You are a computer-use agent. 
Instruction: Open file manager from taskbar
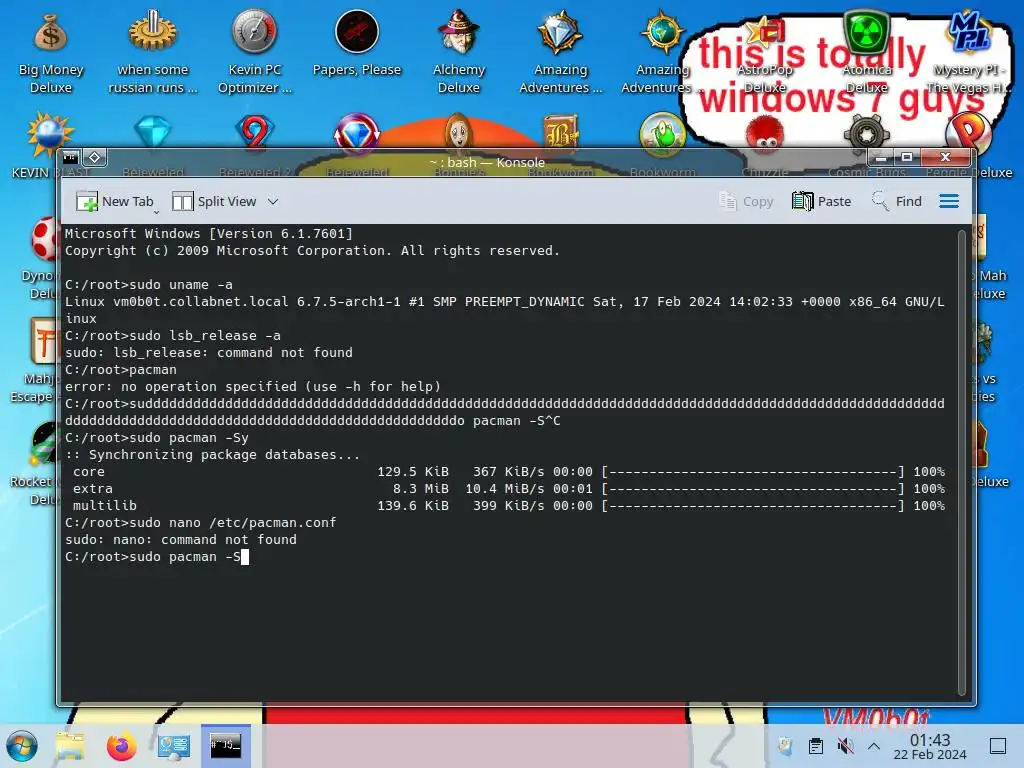click(71, 746)
